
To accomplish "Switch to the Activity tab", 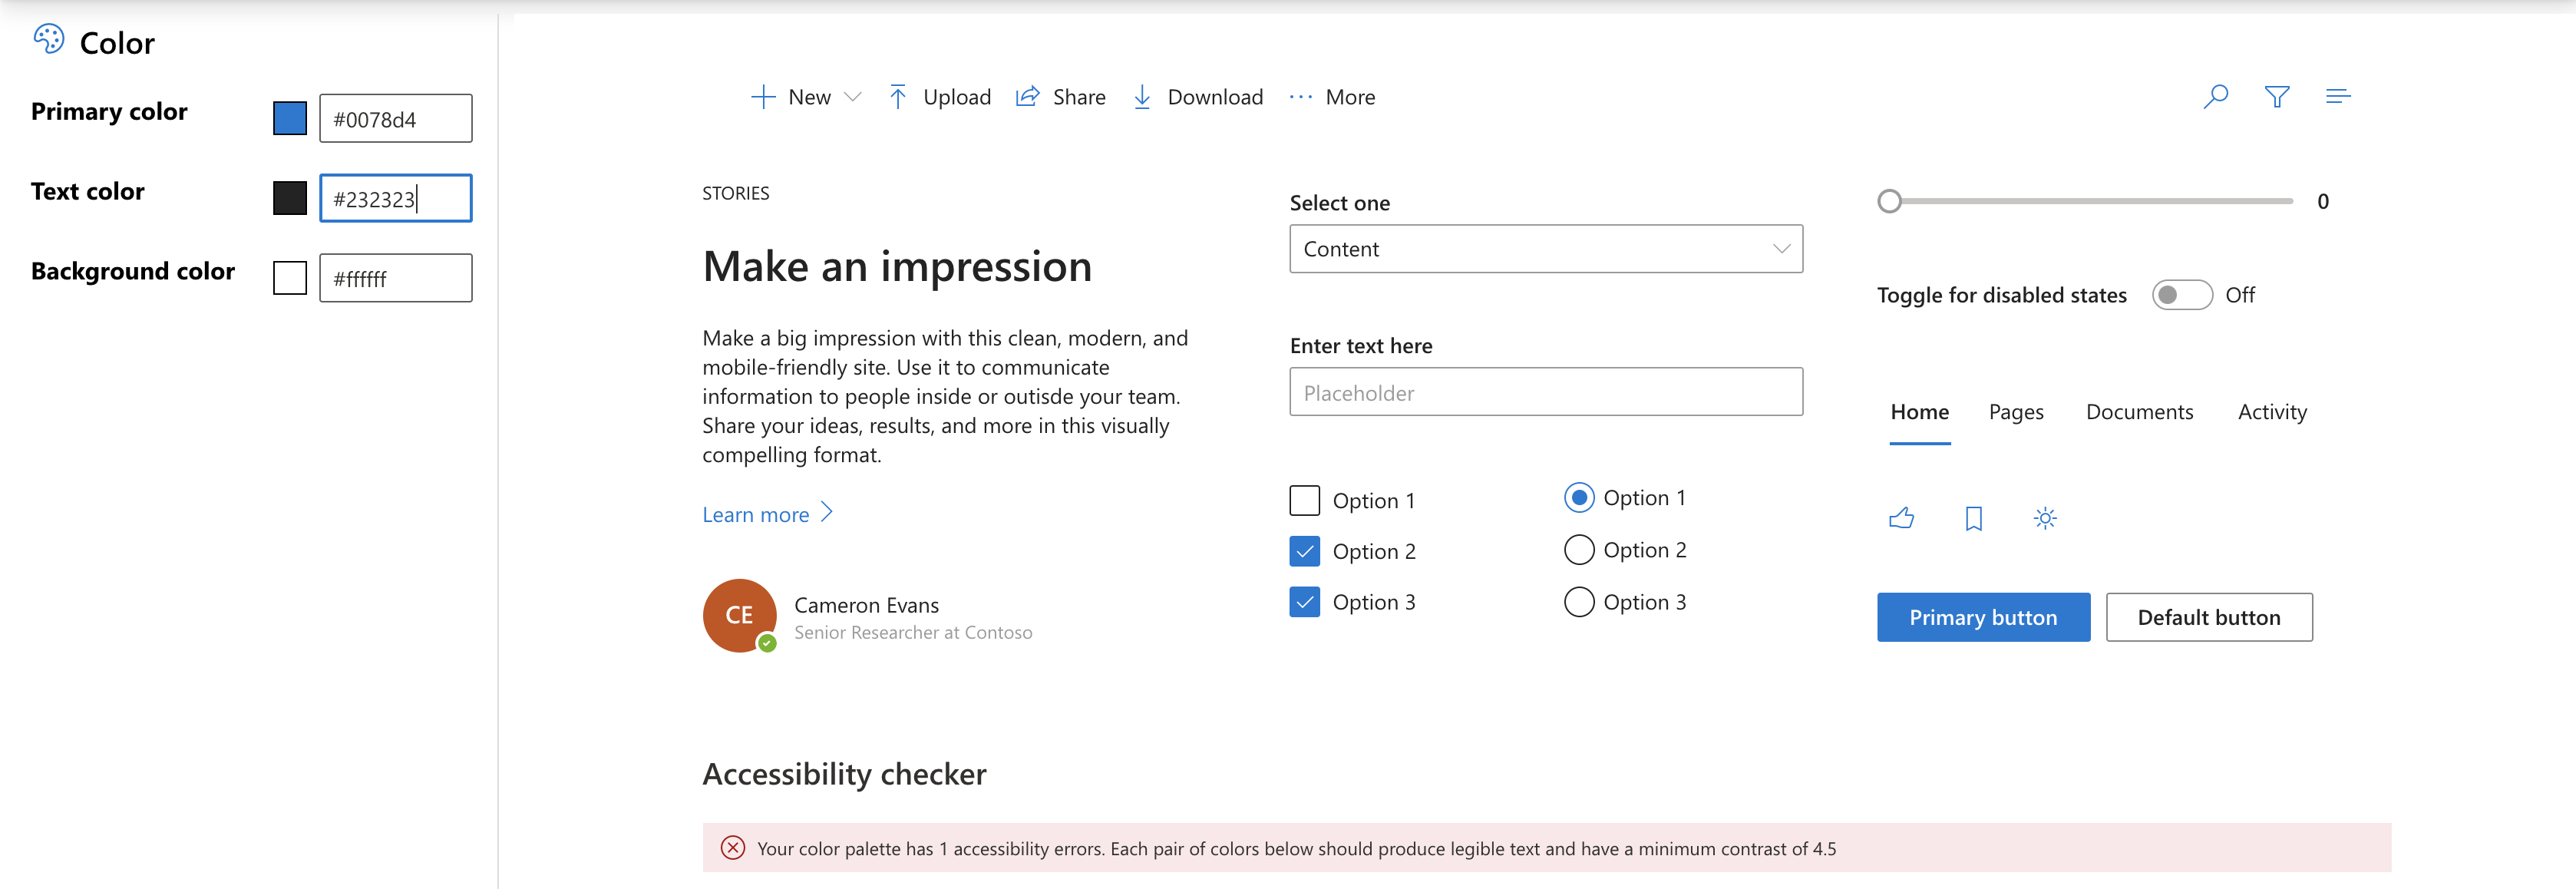I will [2272, 412].
